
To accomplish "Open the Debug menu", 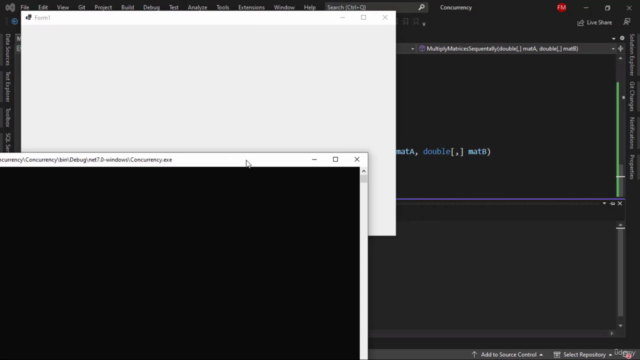I will 151,7.
